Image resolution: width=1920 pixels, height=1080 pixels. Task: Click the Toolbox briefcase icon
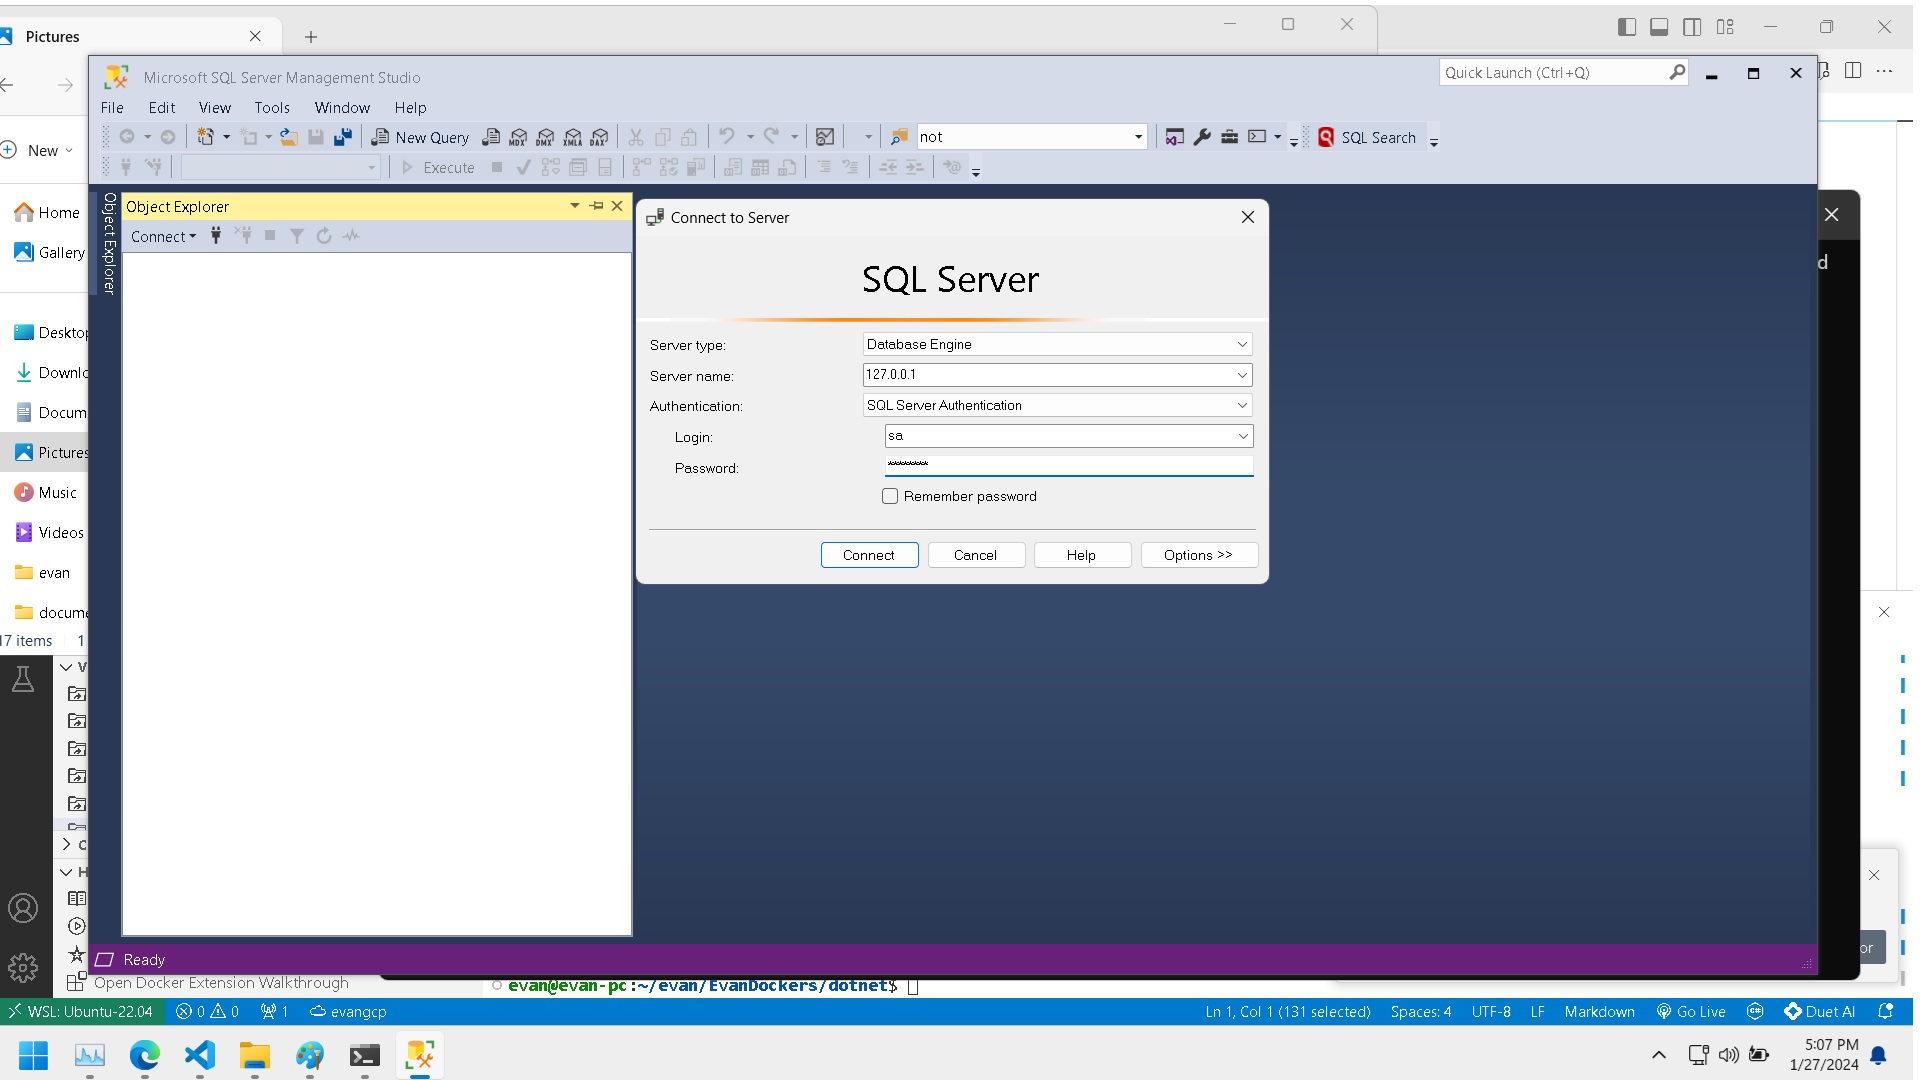click(1229, 137)
